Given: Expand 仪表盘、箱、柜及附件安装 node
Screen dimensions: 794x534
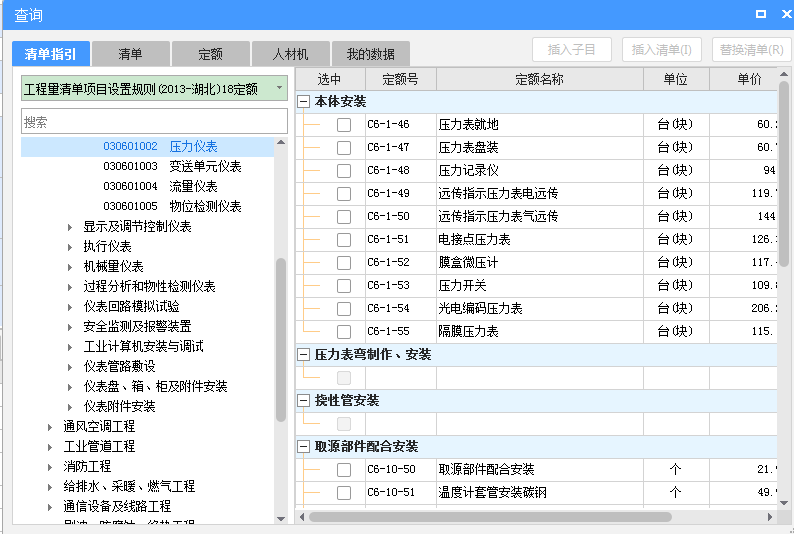Looking at the screenshot, I should click(x=70, y=387).
